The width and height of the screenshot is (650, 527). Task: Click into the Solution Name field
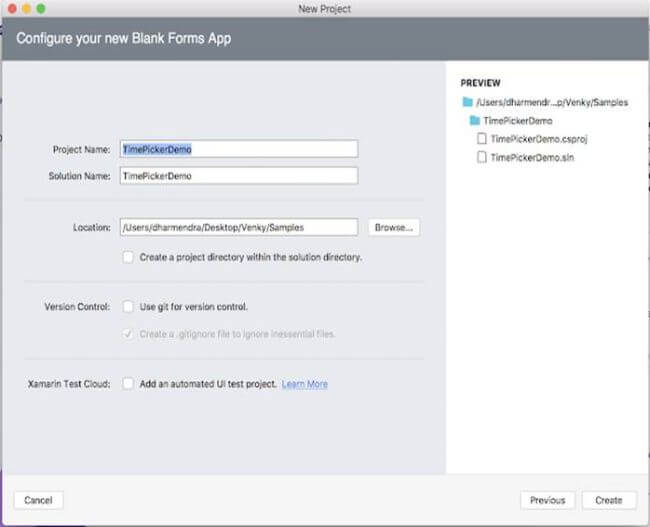238,175
